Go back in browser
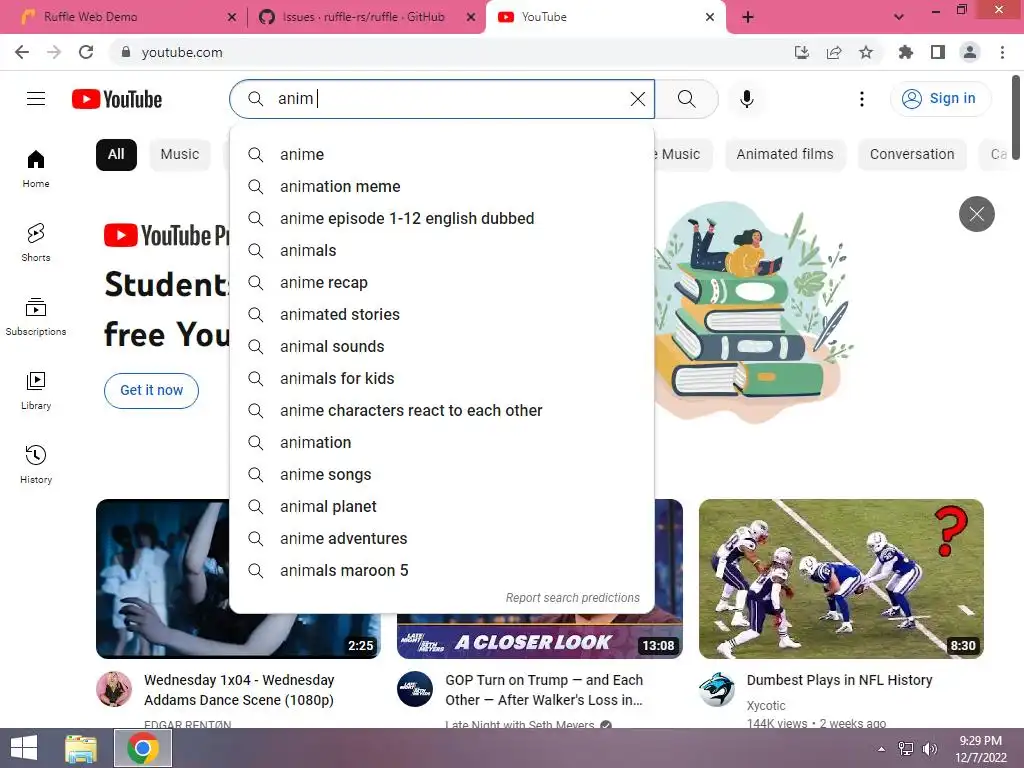1024x768 pixels. point(22,52)
